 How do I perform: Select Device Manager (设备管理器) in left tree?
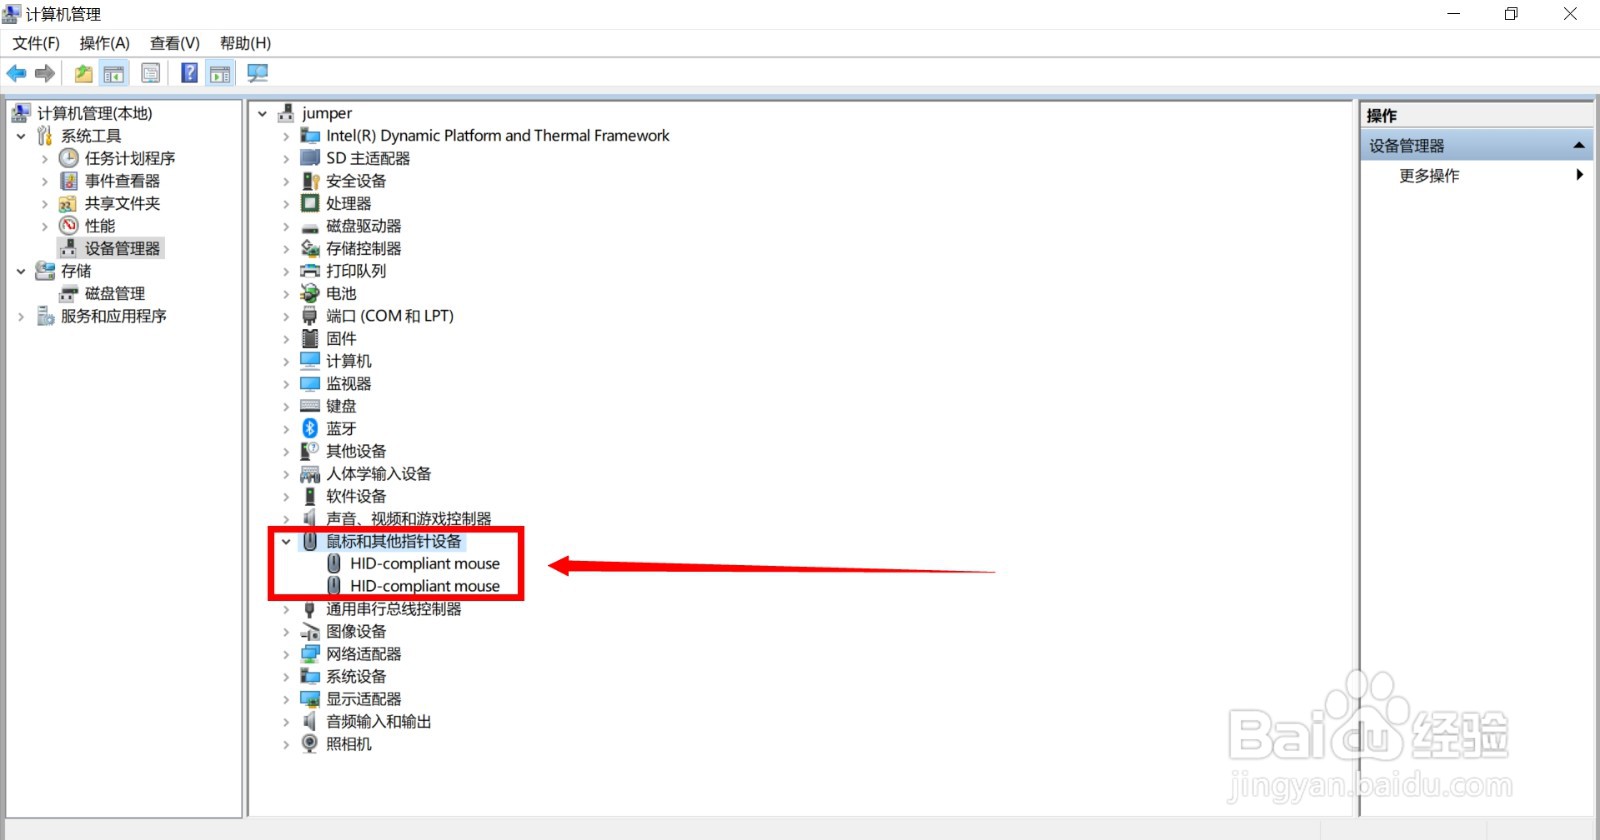[x=122, y=248]
